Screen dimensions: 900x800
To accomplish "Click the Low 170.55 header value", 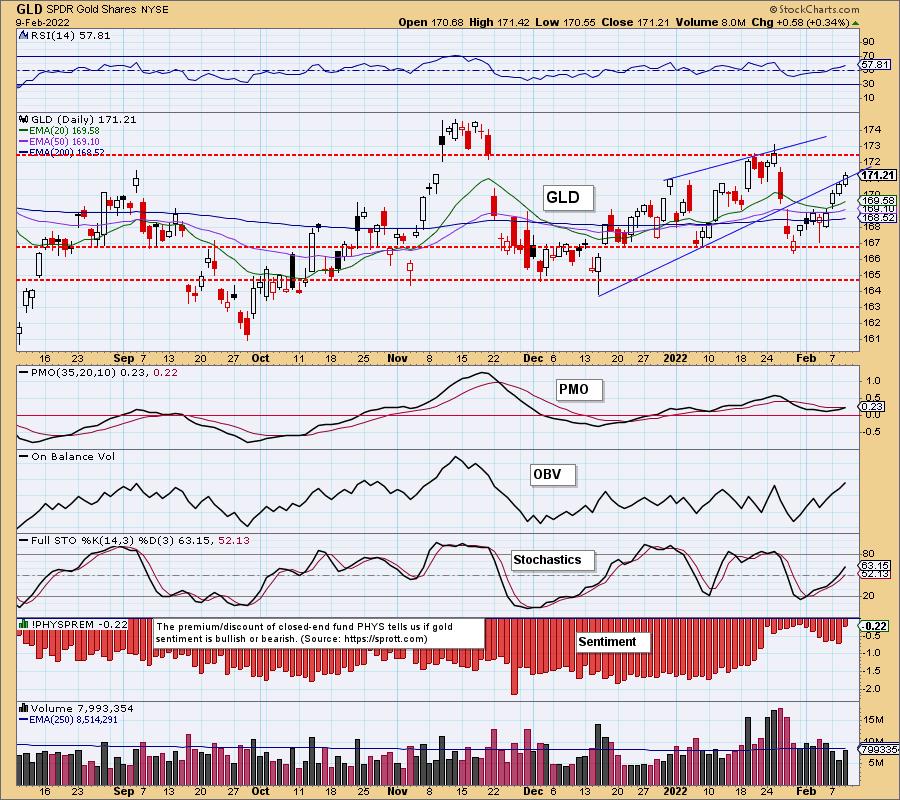I will pos(565,22).
